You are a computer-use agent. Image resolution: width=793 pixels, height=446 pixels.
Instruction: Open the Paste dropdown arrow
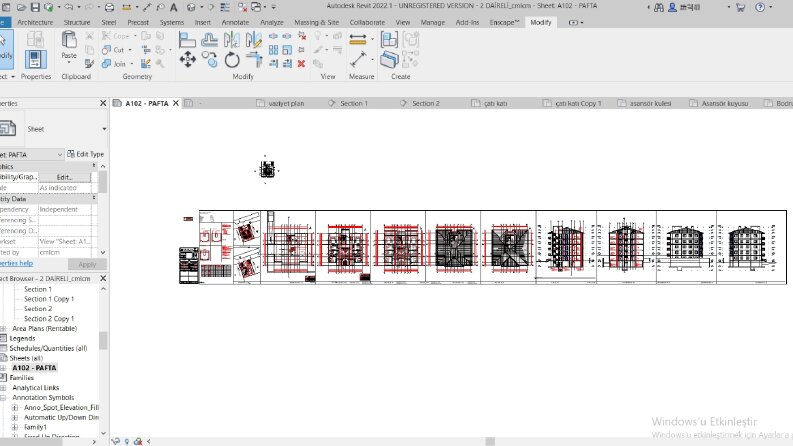pyautogui.click(x=69, y=62)
